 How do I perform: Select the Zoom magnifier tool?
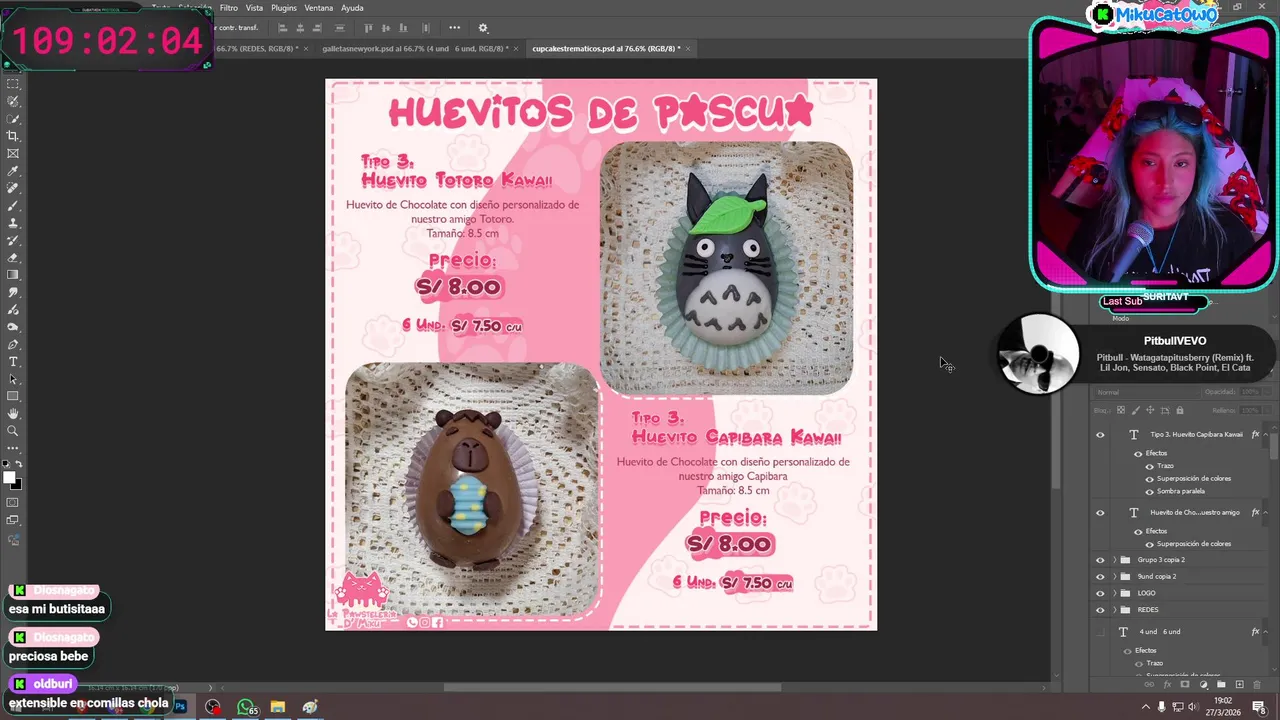coord(13,431)
